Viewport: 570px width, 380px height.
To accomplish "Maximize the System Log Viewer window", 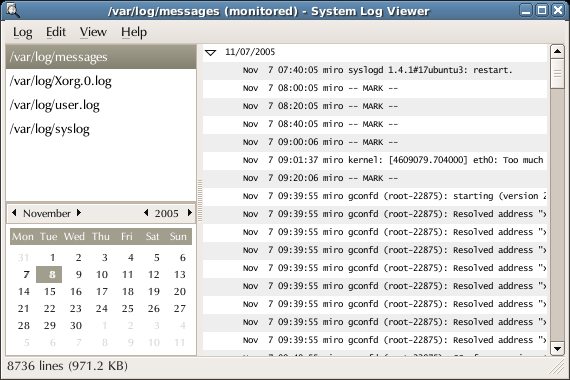I will point(542,10).
